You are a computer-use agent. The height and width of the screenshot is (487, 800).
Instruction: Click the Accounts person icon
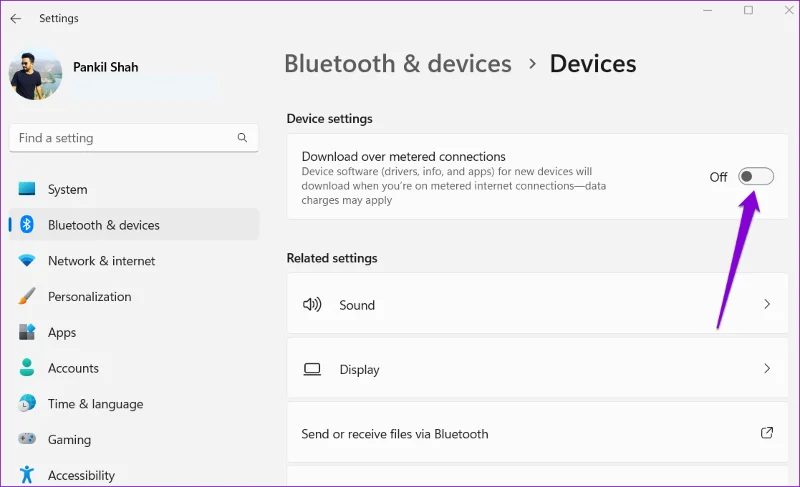pyautogui.click(x=27, y=368)
